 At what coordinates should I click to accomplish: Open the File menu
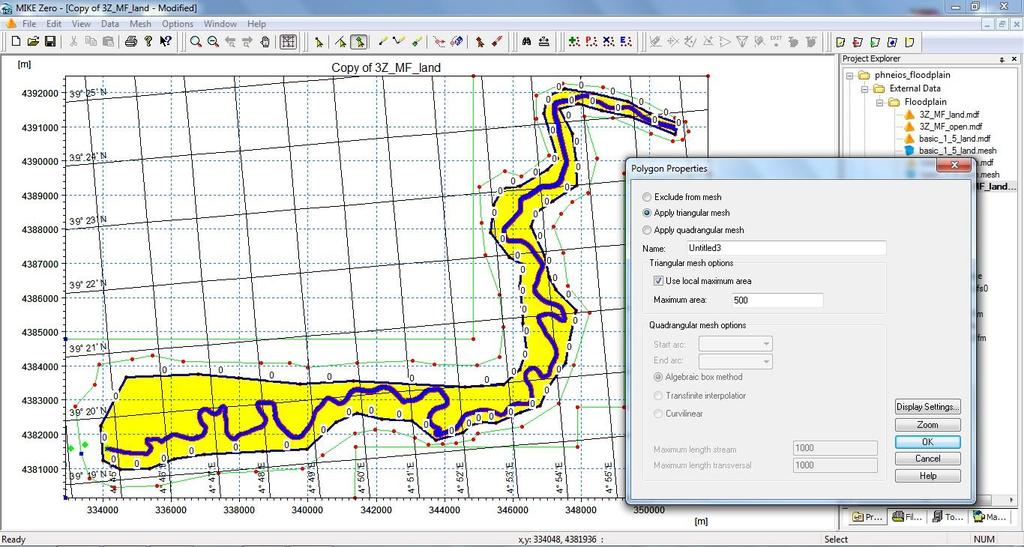coord(29,23)
